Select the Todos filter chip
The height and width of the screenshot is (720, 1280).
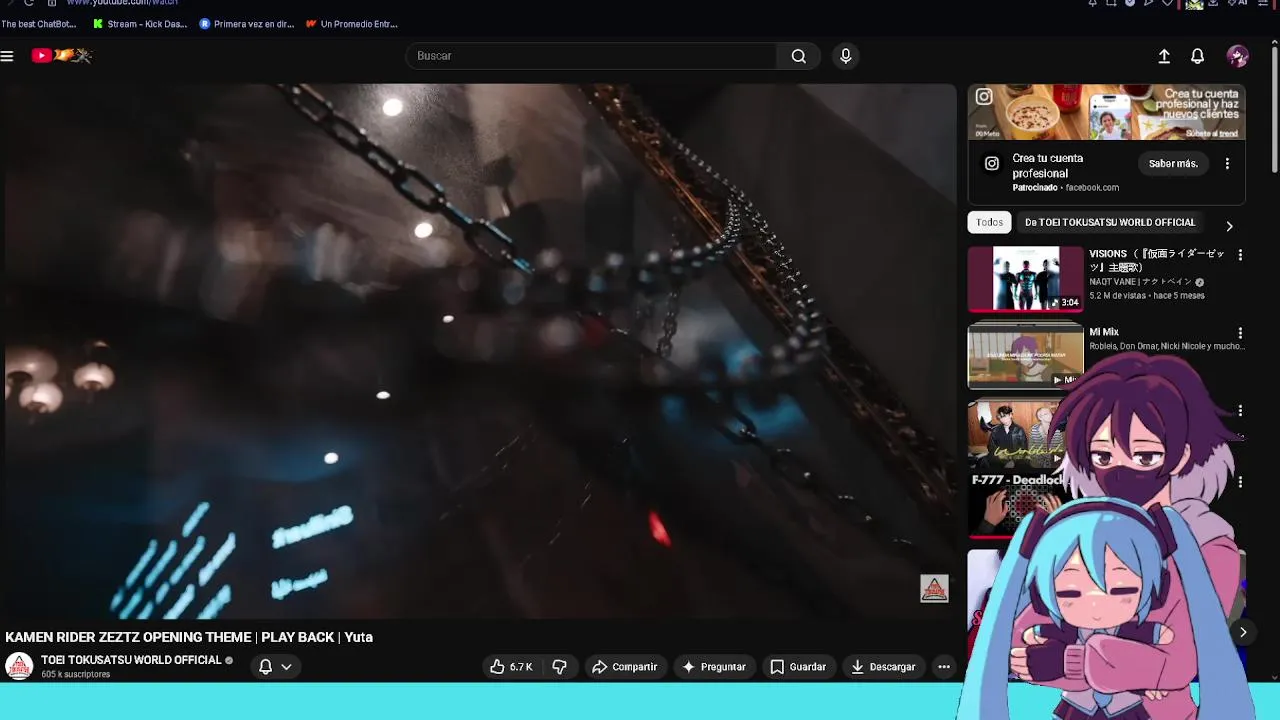989,222
